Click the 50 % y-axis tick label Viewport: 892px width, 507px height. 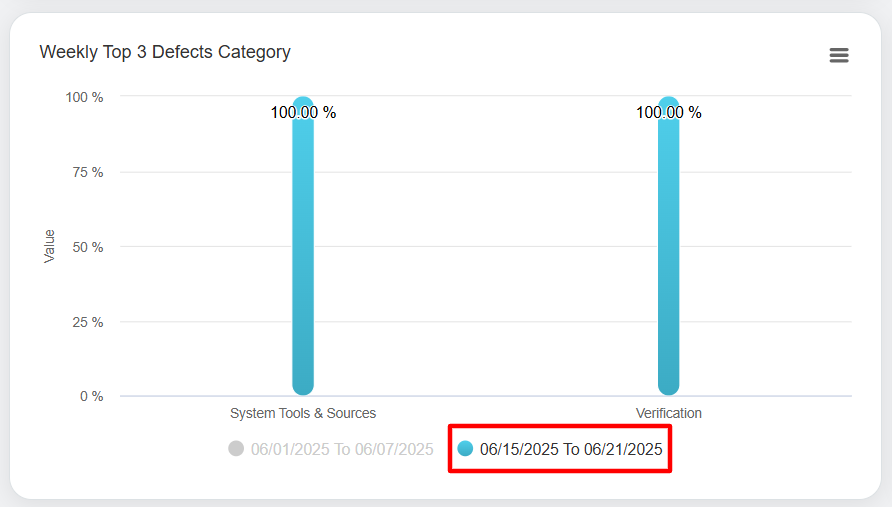(86, 247)
